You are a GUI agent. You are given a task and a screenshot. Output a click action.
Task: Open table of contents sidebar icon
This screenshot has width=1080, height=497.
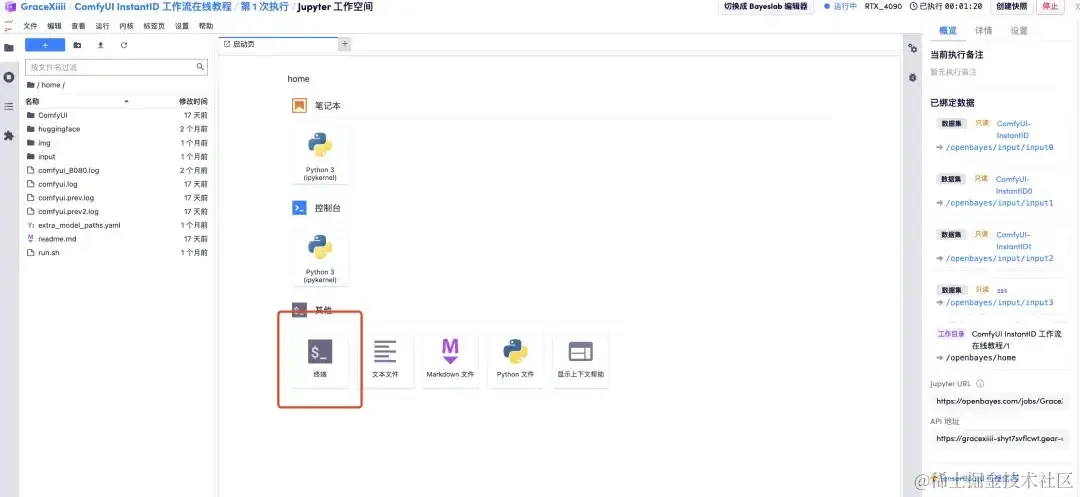coord(9,107)
